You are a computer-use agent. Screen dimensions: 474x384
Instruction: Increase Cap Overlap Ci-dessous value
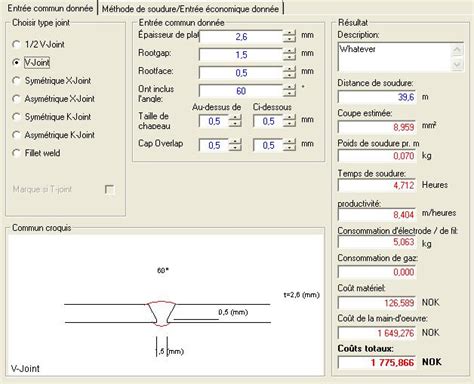click(x=289, y=142)
